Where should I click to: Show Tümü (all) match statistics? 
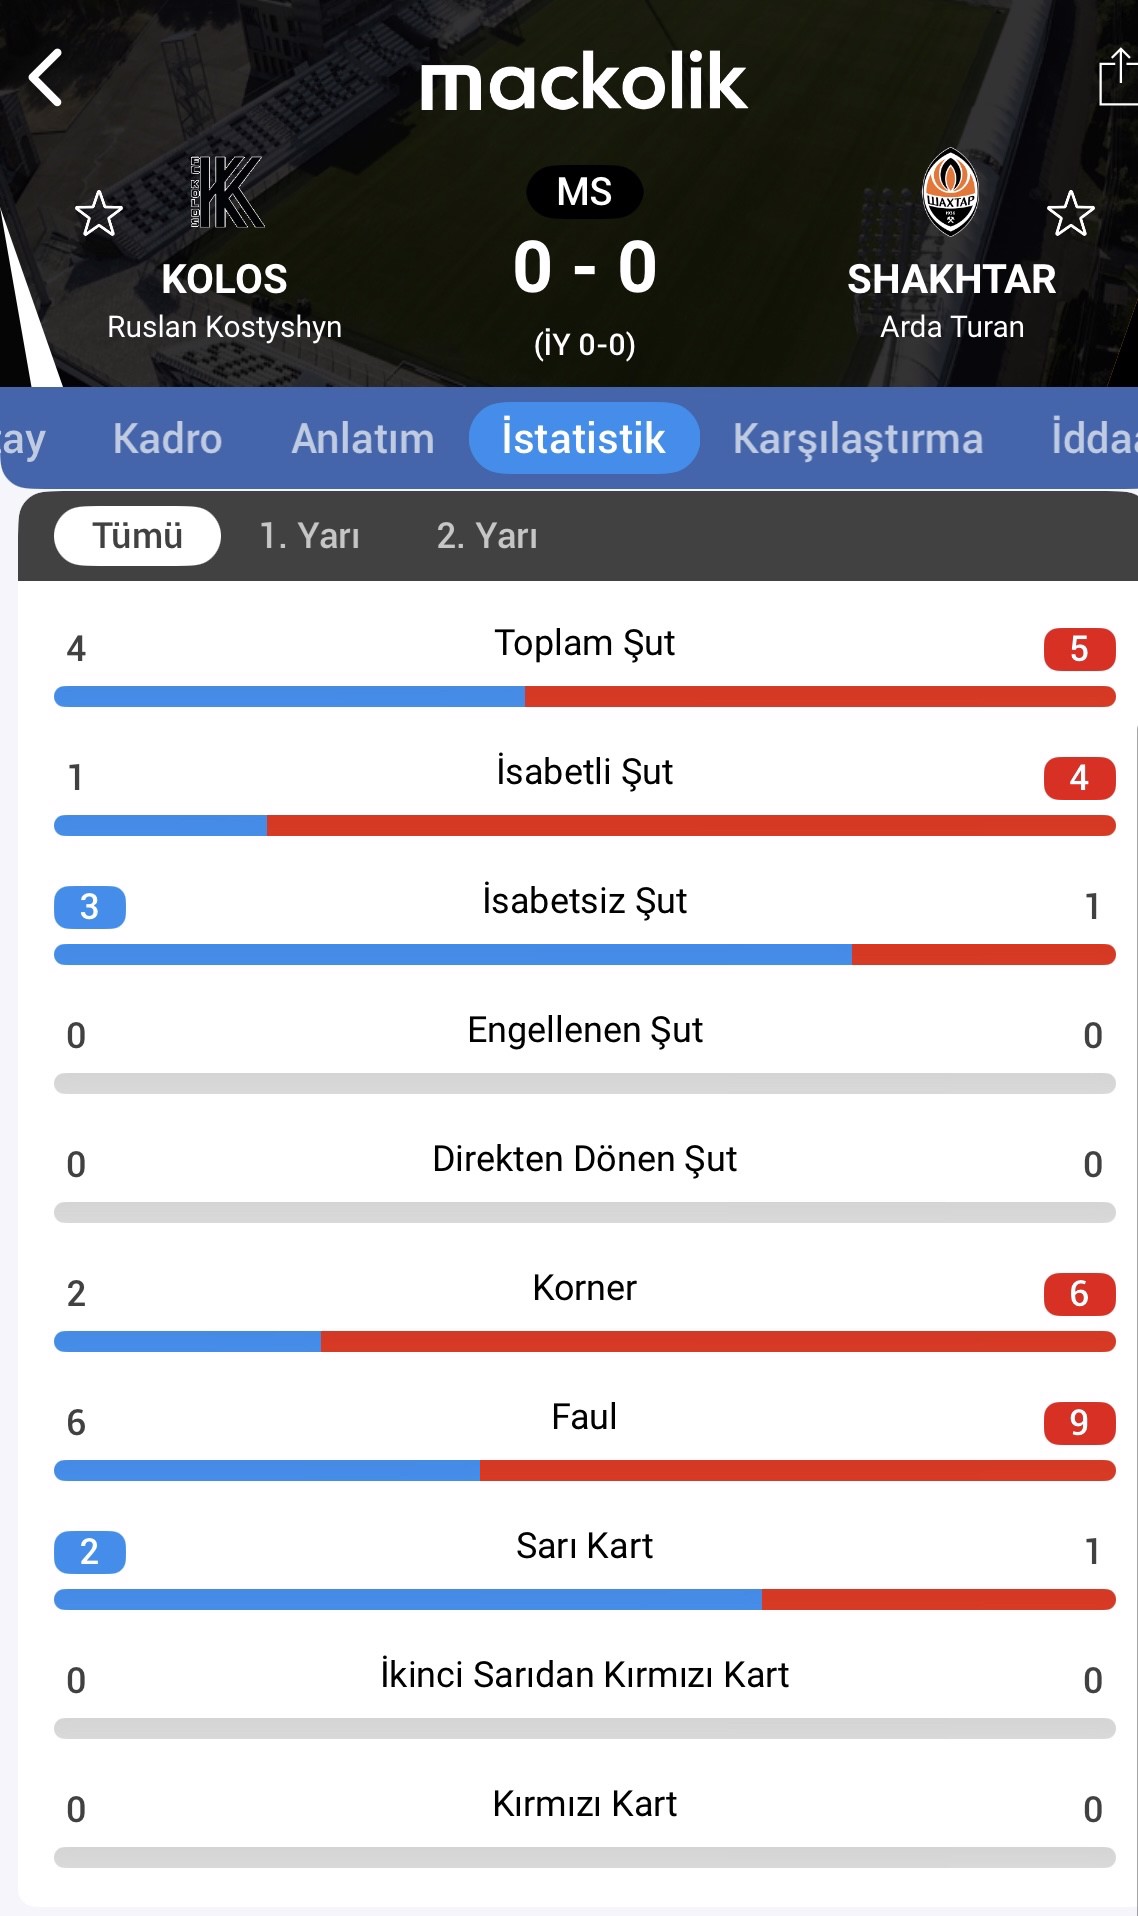point(137,536)
